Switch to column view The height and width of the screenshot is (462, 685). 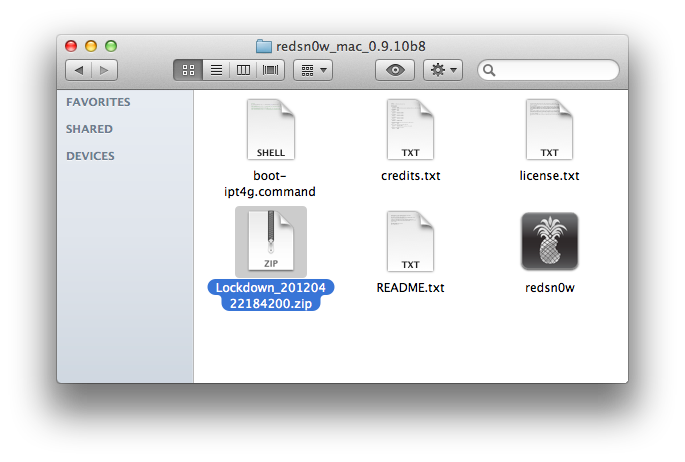click(x=243, y=70)
